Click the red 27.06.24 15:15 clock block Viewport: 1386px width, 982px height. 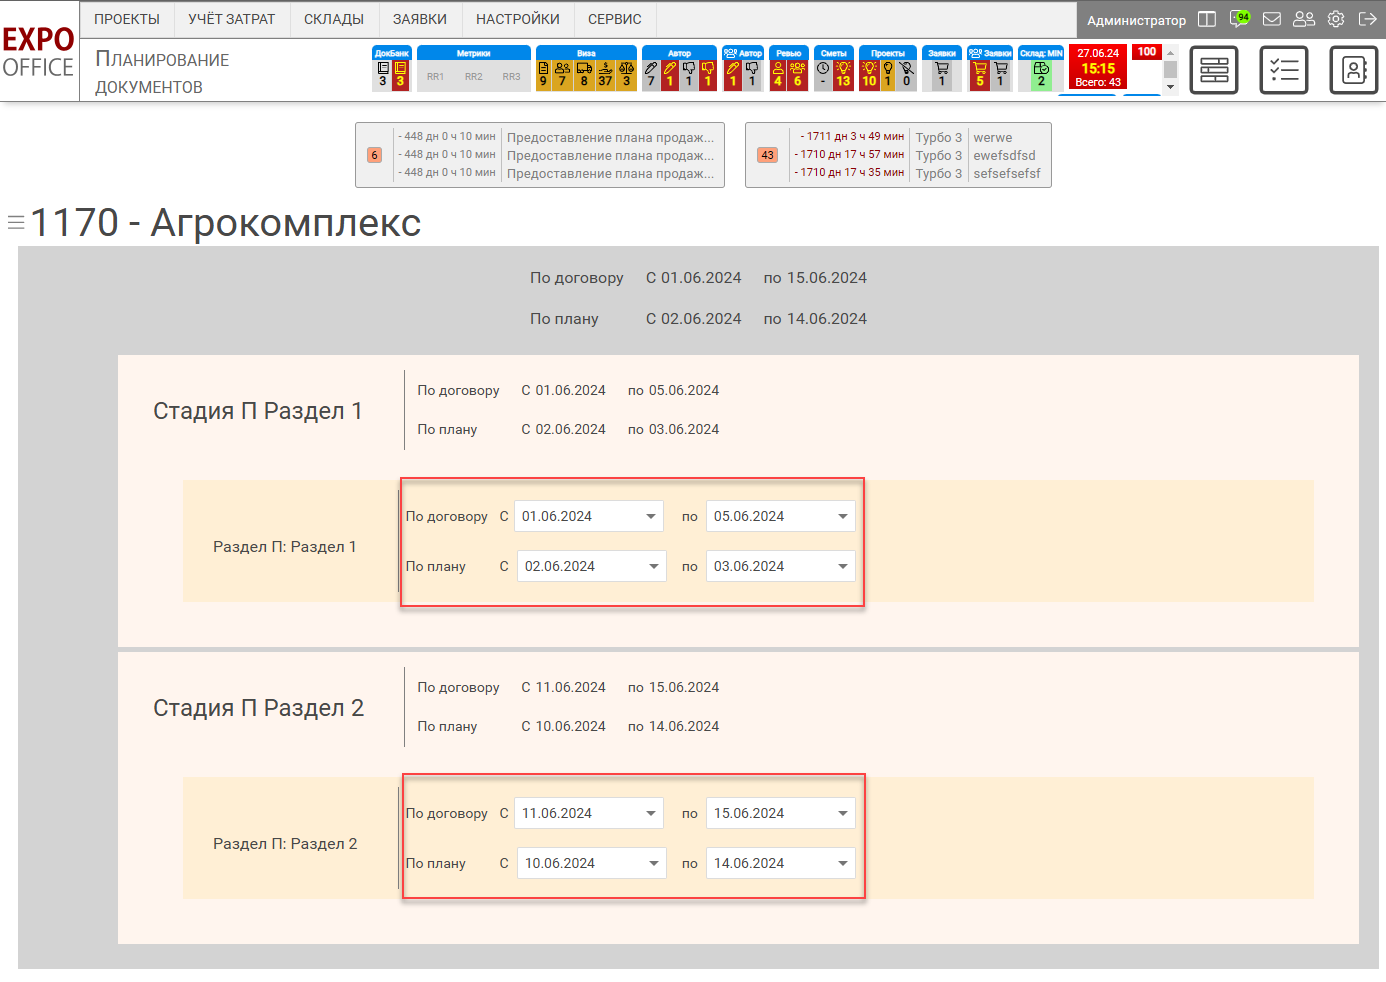pyautogui.click(x=1098, y=67)
